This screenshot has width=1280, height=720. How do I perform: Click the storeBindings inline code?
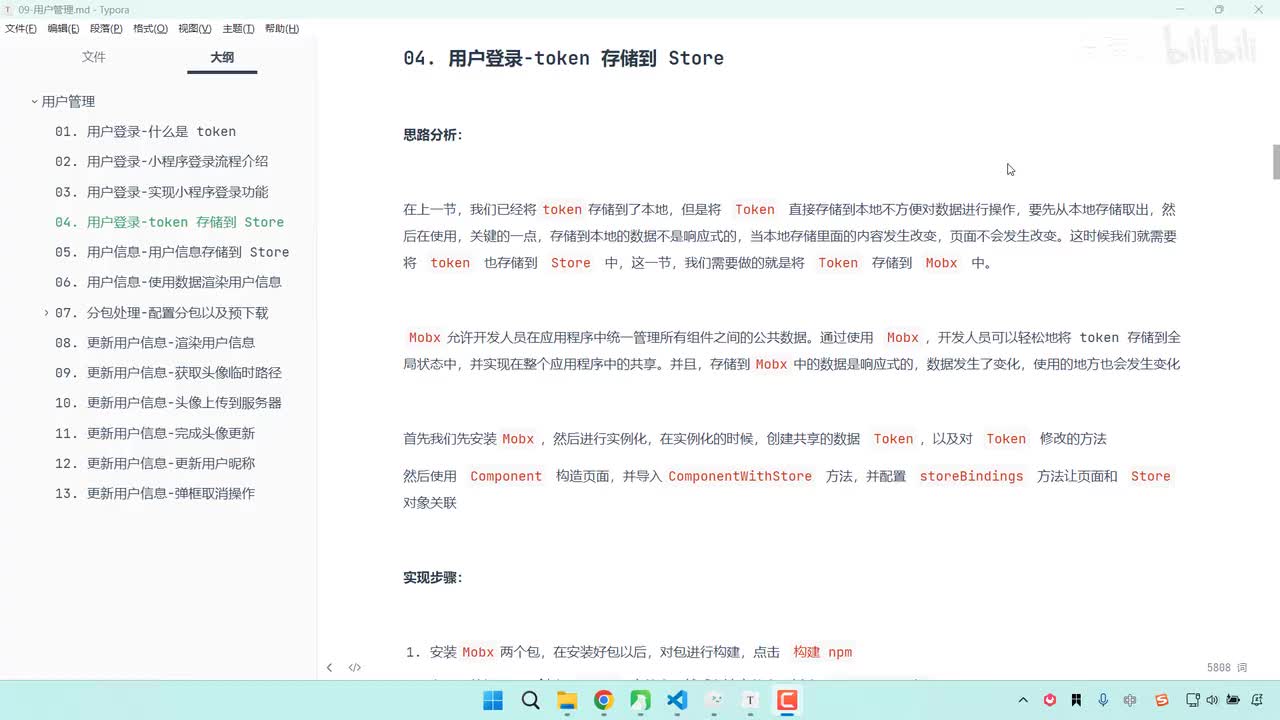click(x=972, y=477)
